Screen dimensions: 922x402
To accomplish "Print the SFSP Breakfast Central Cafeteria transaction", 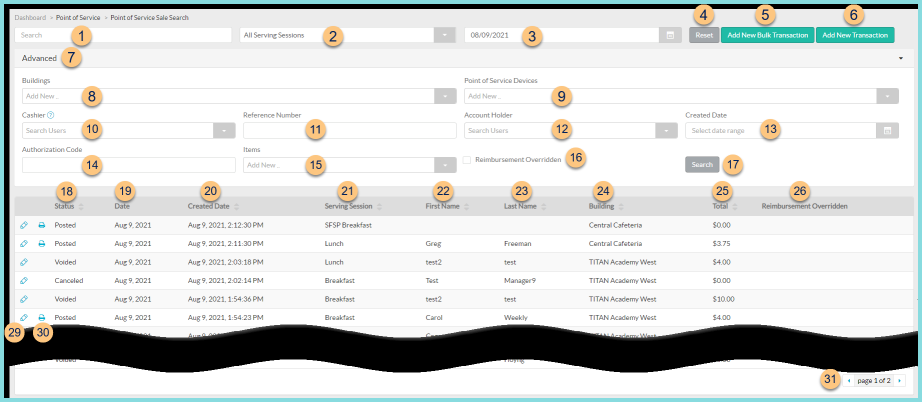I will click(x=42, y=225).
